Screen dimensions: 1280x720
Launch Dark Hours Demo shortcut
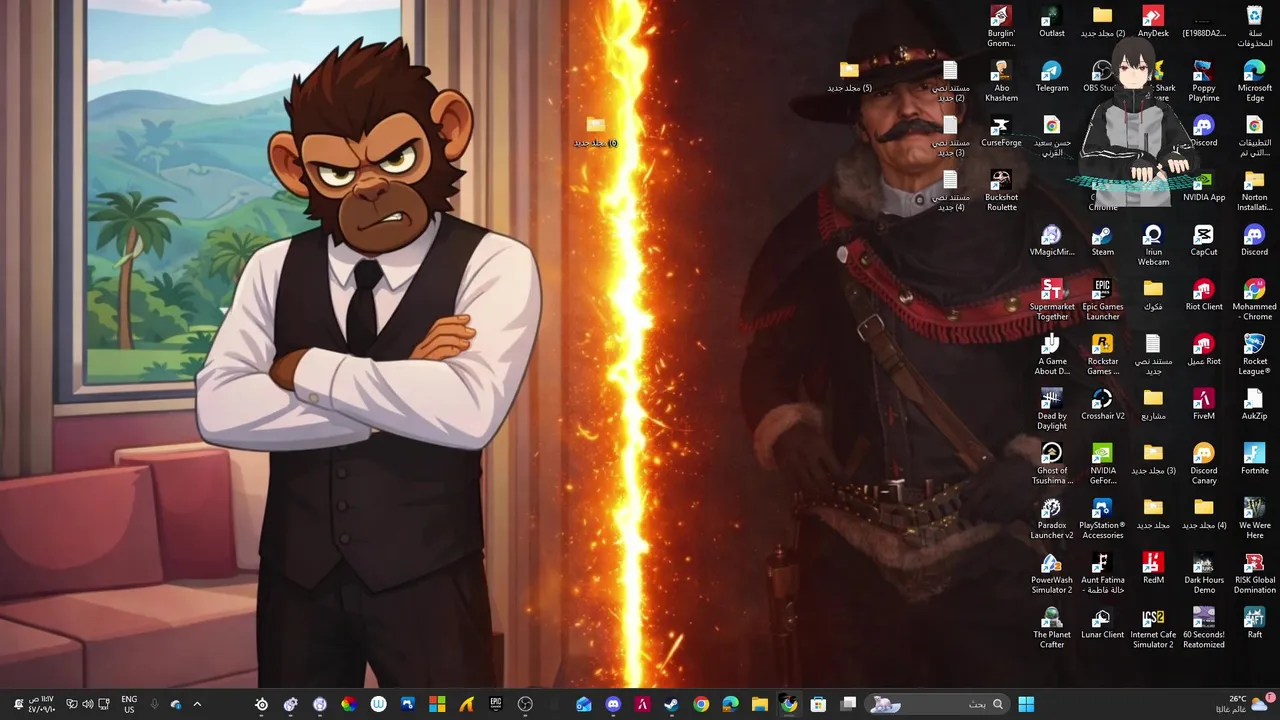(1204, 574)
